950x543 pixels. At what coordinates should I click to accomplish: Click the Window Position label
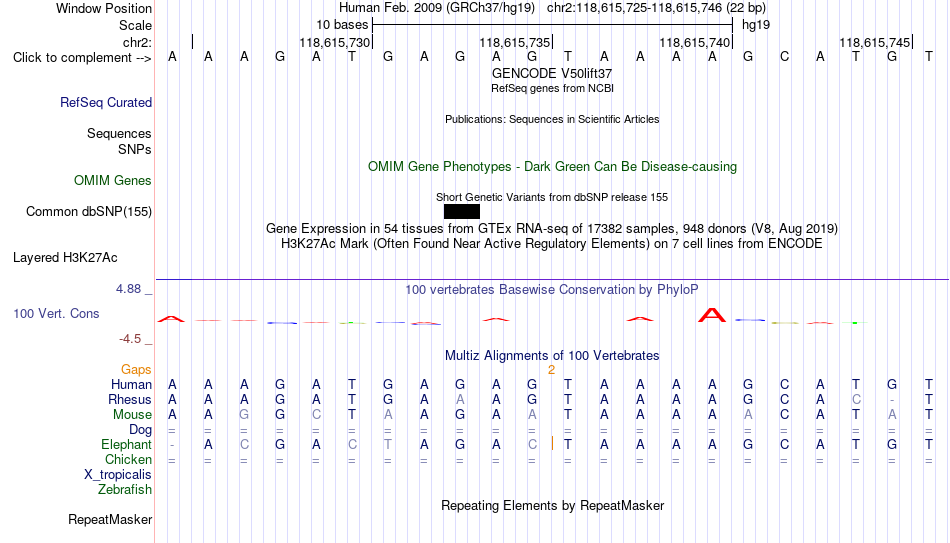pyautogui.click(x=104, y=8)
